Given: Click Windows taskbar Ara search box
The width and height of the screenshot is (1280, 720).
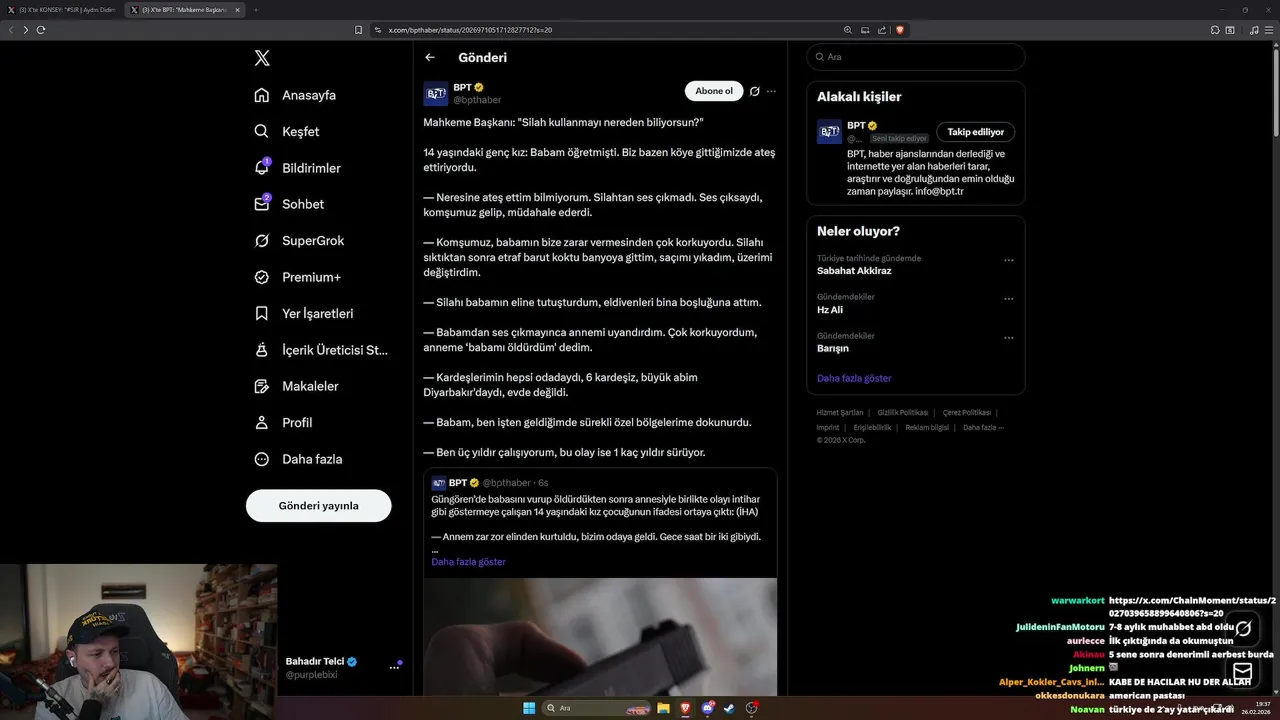Looking at the screenshot, I should tap(597, 708).
